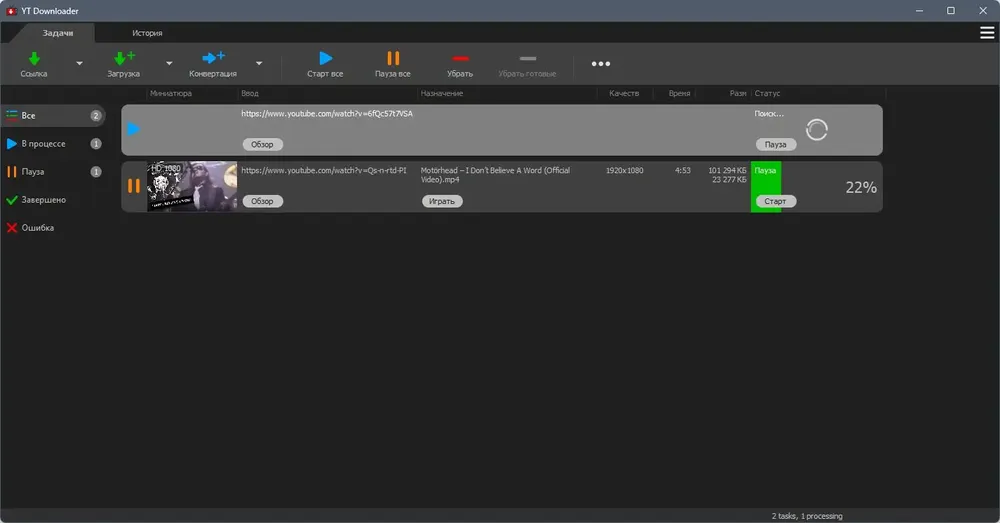Toggle the blue play icon of the first task
This screenshot has height=523, width=1000.
(x=133, y=129)
